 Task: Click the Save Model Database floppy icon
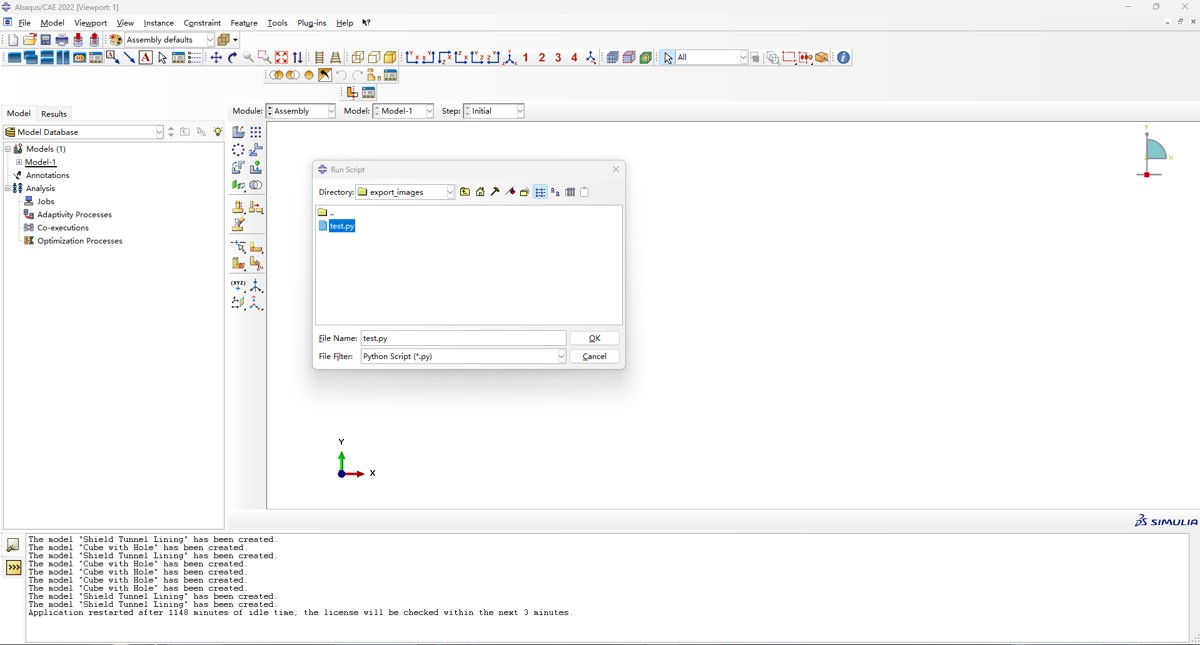point(45,40)
